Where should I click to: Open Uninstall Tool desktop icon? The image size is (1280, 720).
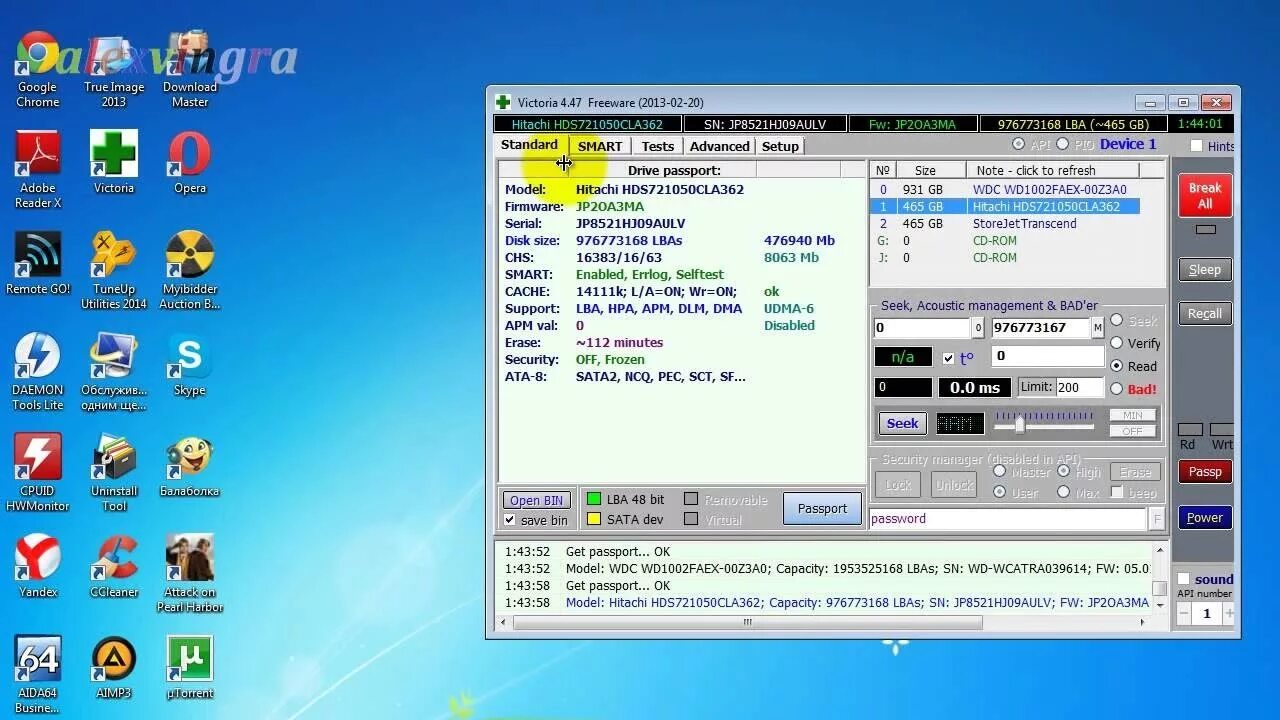(114, 473)
